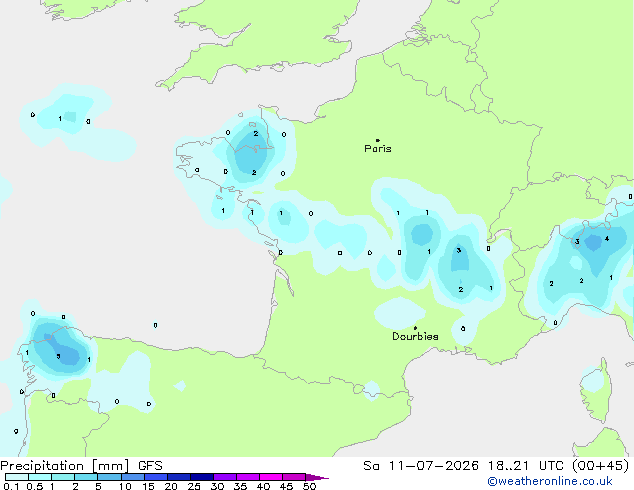Click the Paris location dot marker
This screenshot has width=634, height=490.
point(378,140)
